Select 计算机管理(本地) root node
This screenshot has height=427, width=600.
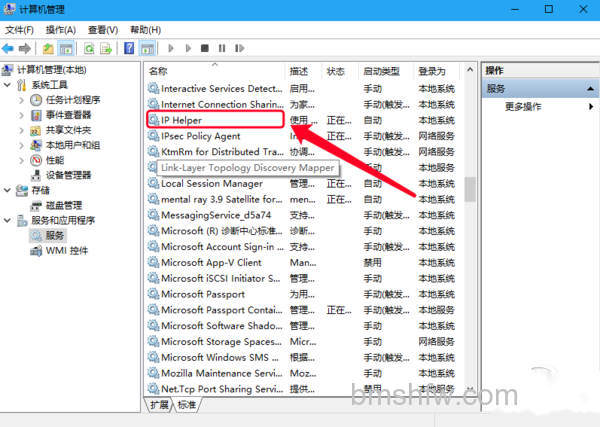point(52,70)
